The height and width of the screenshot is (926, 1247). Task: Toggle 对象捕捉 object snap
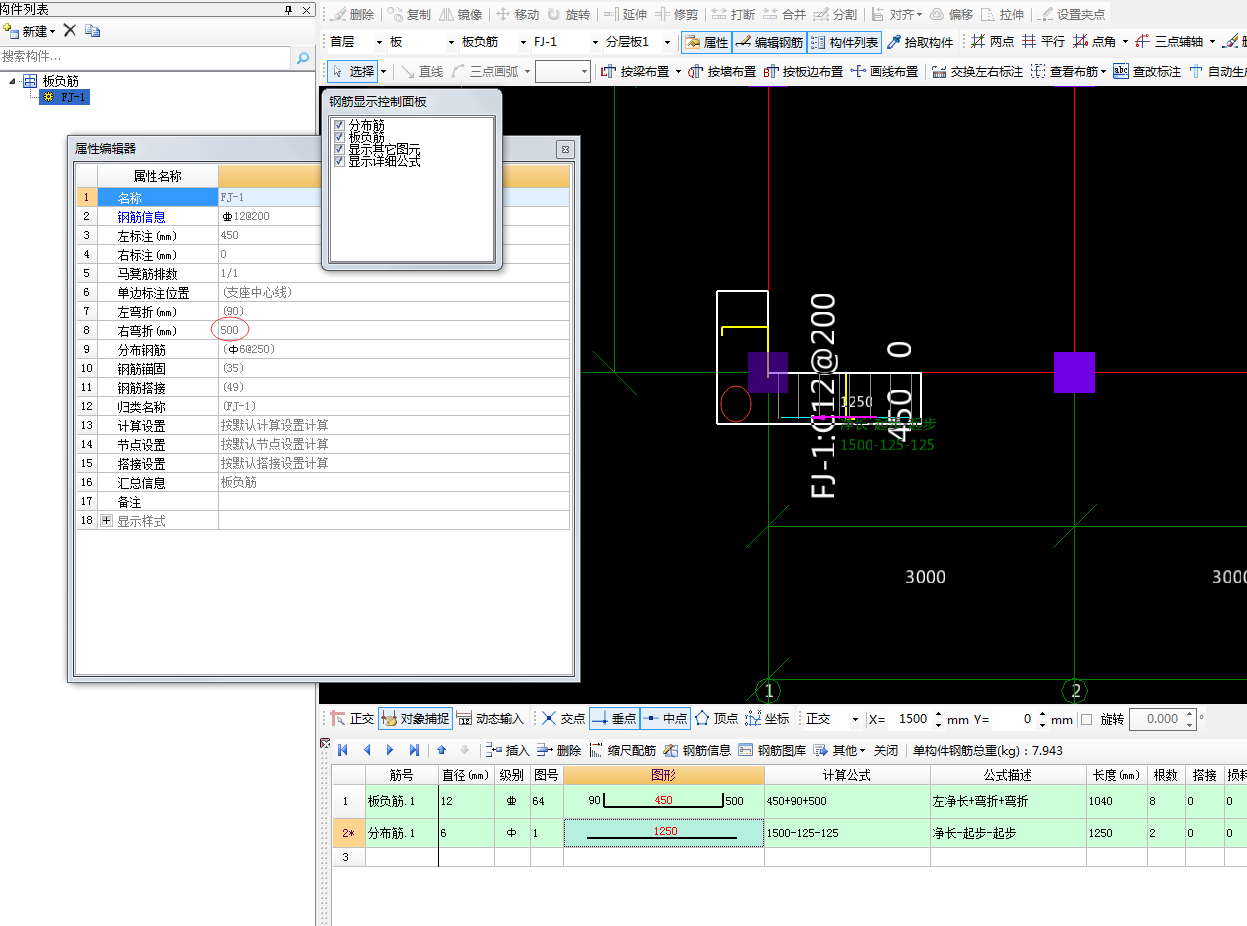416,718
